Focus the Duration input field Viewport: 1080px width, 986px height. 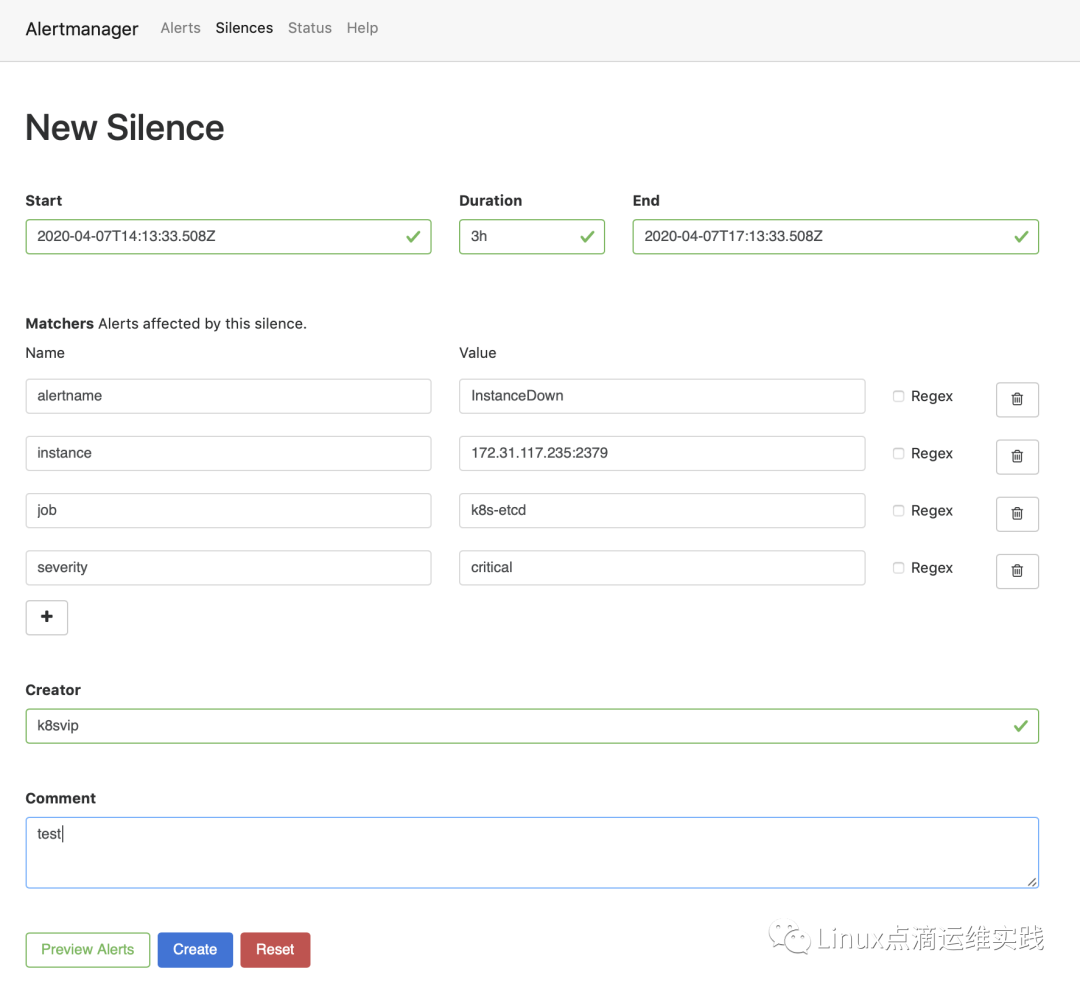coord(520,237)
